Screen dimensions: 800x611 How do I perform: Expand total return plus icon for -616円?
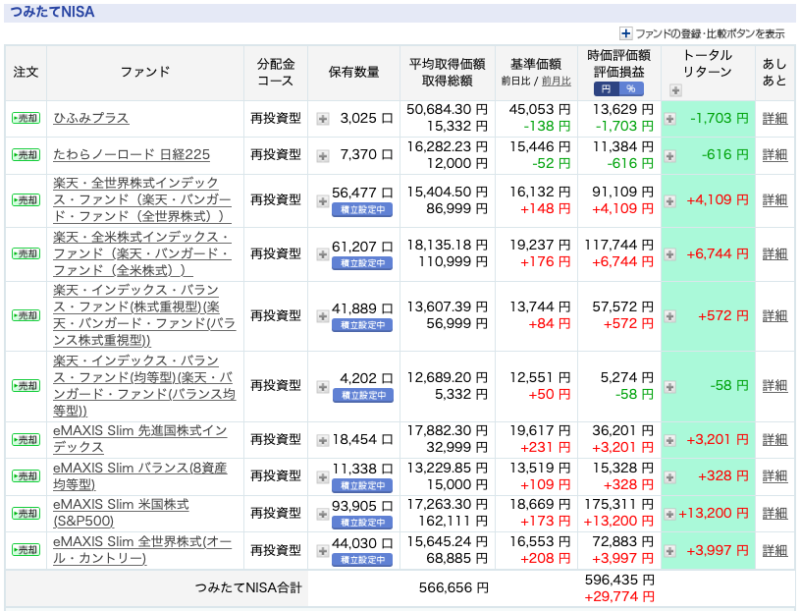pos(670,156)
